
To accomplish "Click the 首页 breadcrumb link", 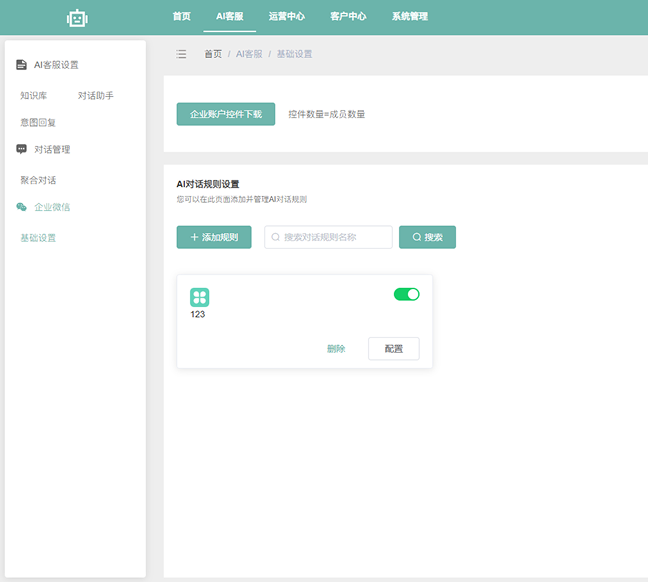I will 213,54.
